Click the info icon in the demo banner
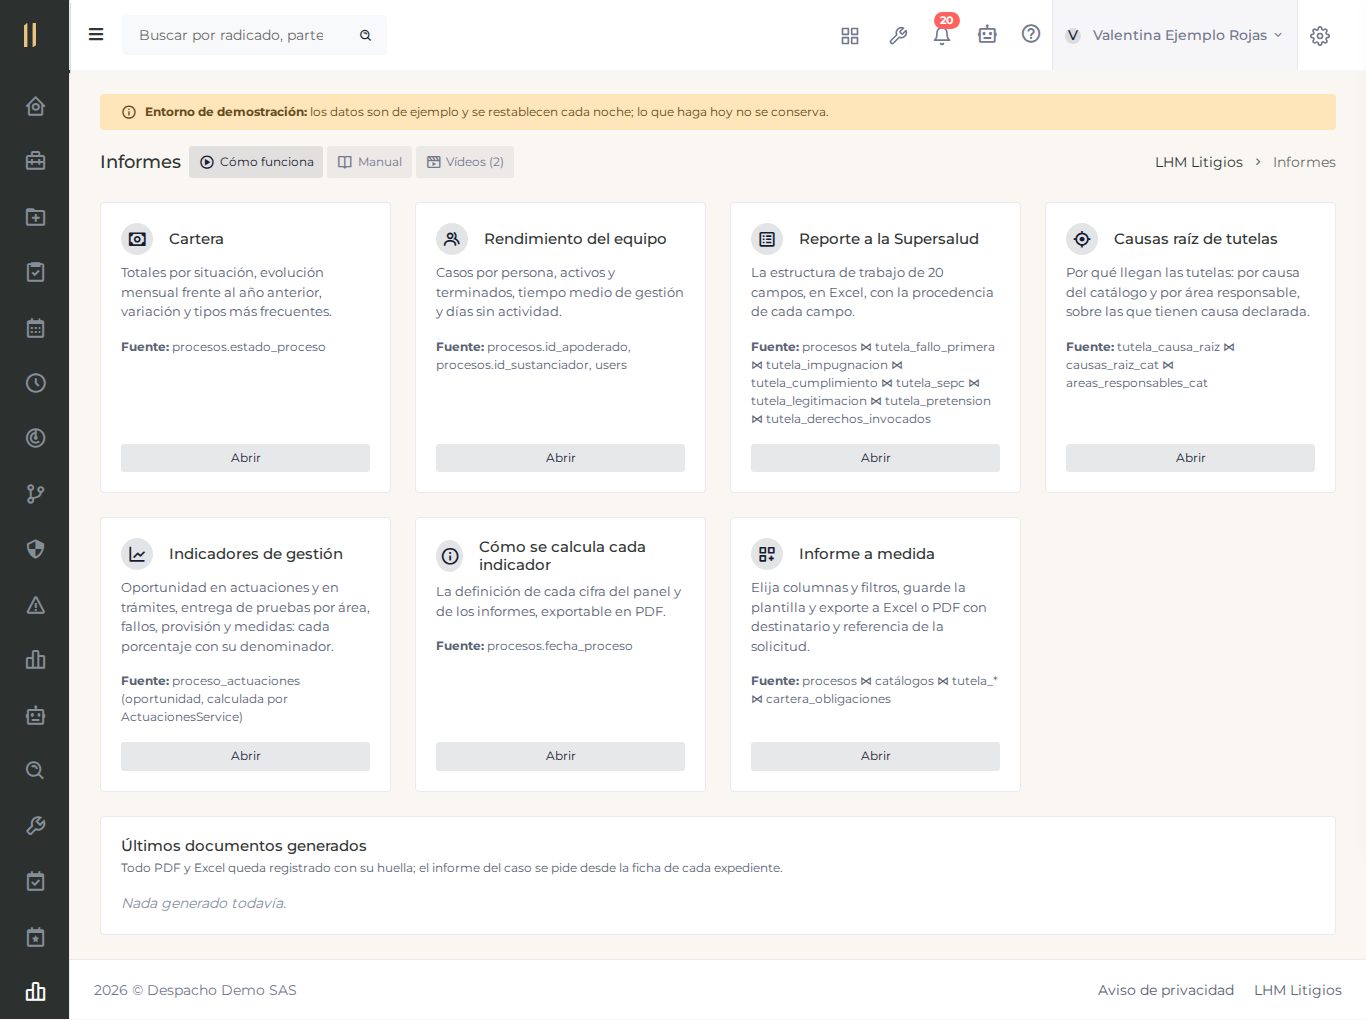 [x=129, y=112]
